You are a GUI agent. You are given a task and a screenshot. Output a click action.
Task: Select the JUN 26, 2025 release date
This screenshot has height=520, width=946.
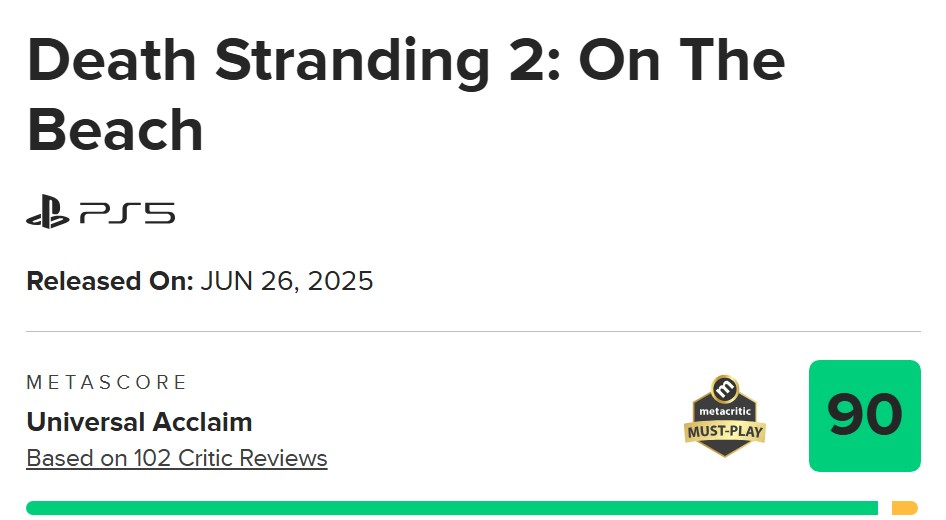coord(287,281)
